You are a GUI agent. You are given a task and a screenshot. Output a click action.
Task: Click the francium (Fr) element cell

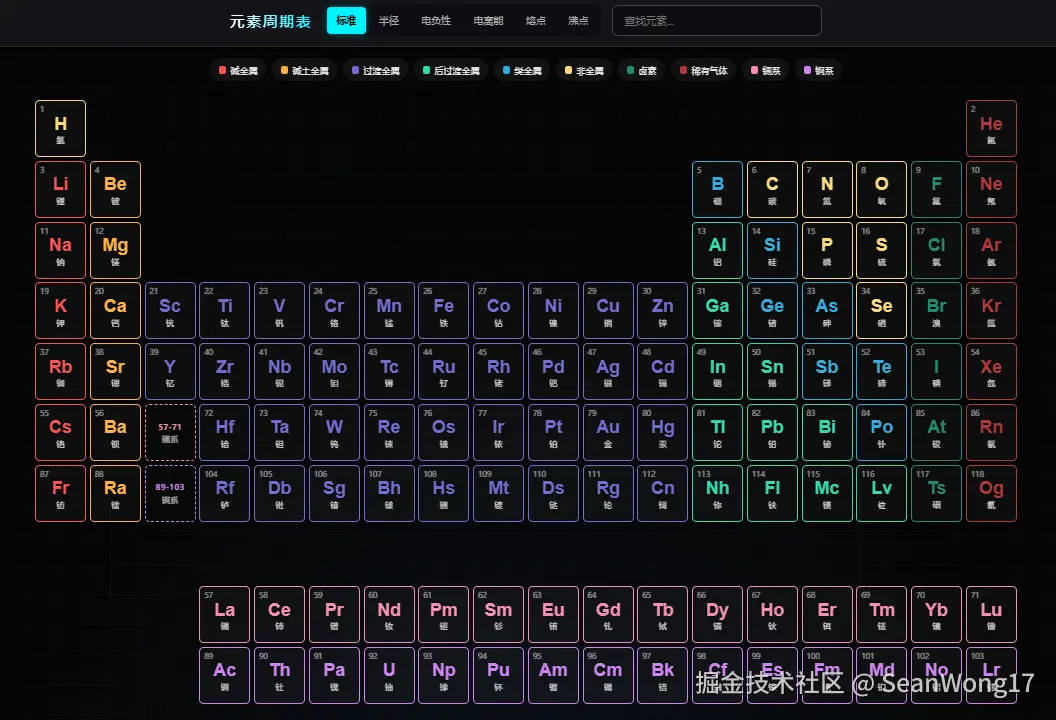pos(61,493)
